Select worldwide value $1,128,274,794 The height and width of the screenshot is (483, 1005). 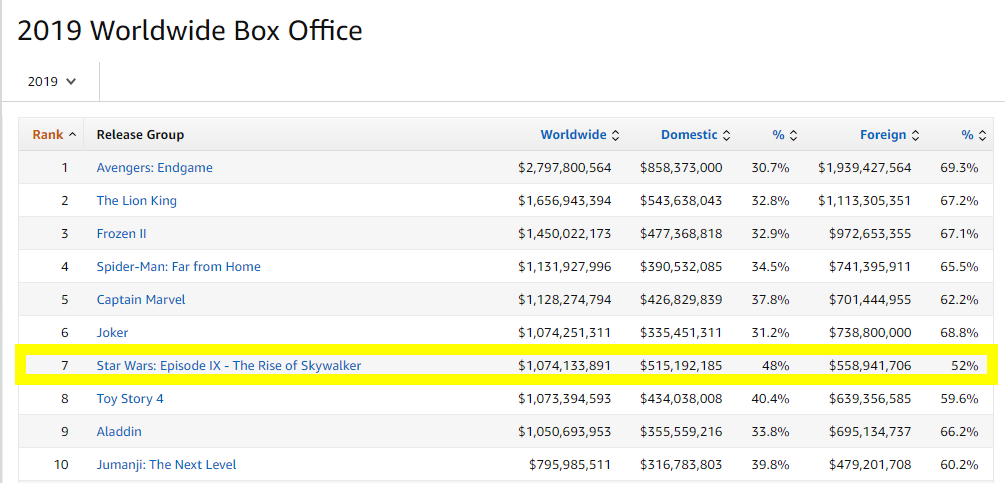click(x=565, y=300)
